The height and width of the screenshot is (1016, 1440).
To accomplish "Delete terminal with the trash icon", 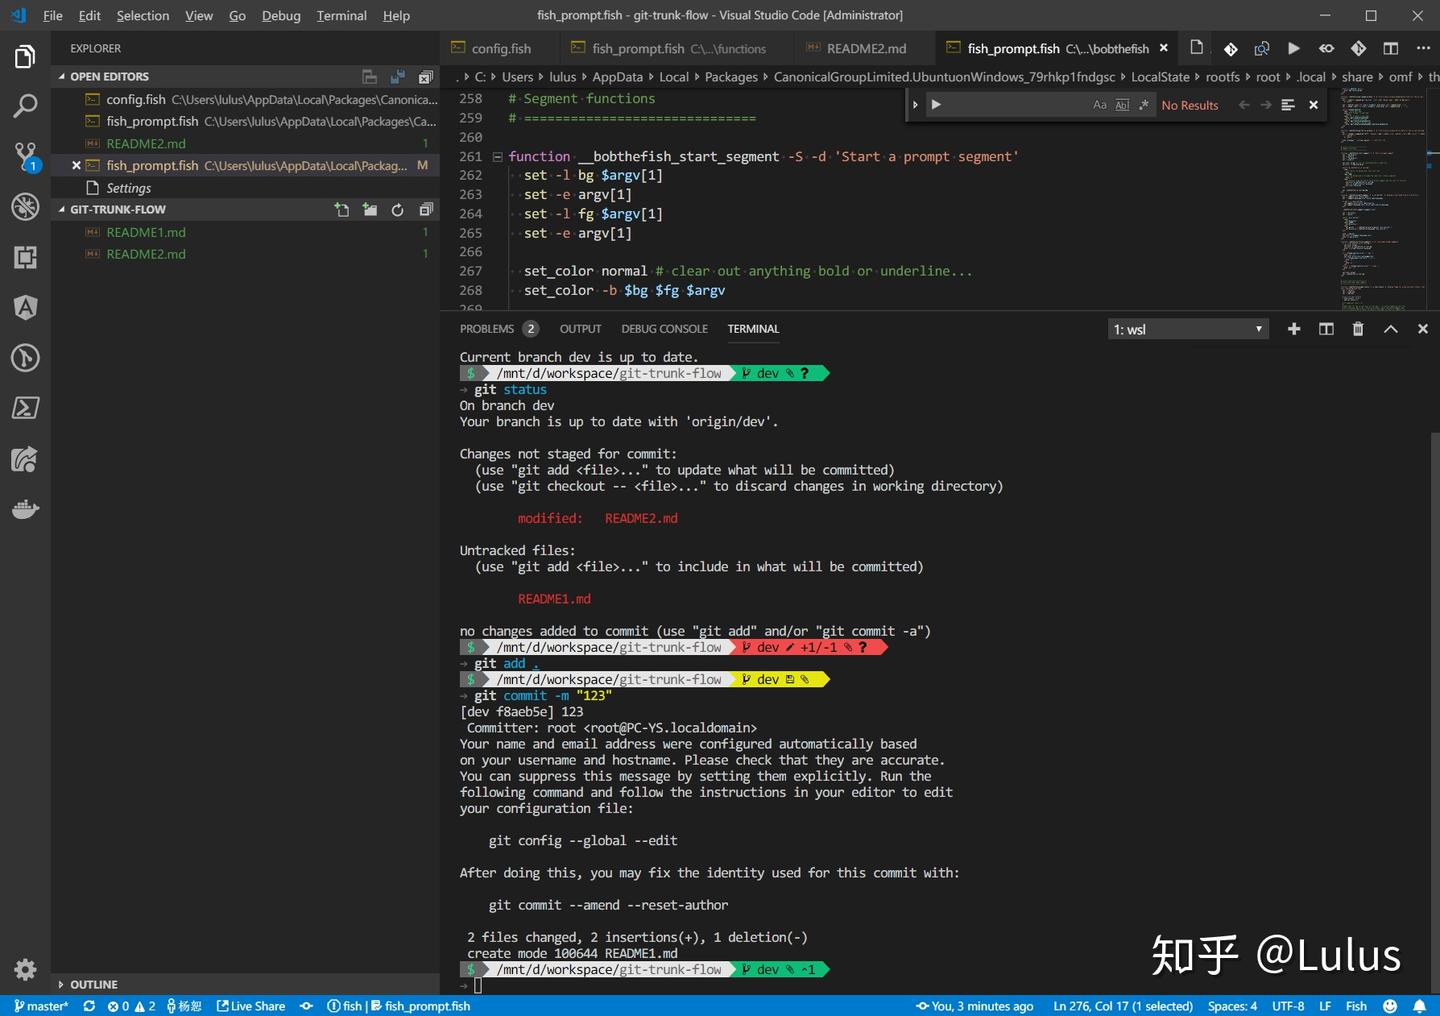I will click(1358, 328).
